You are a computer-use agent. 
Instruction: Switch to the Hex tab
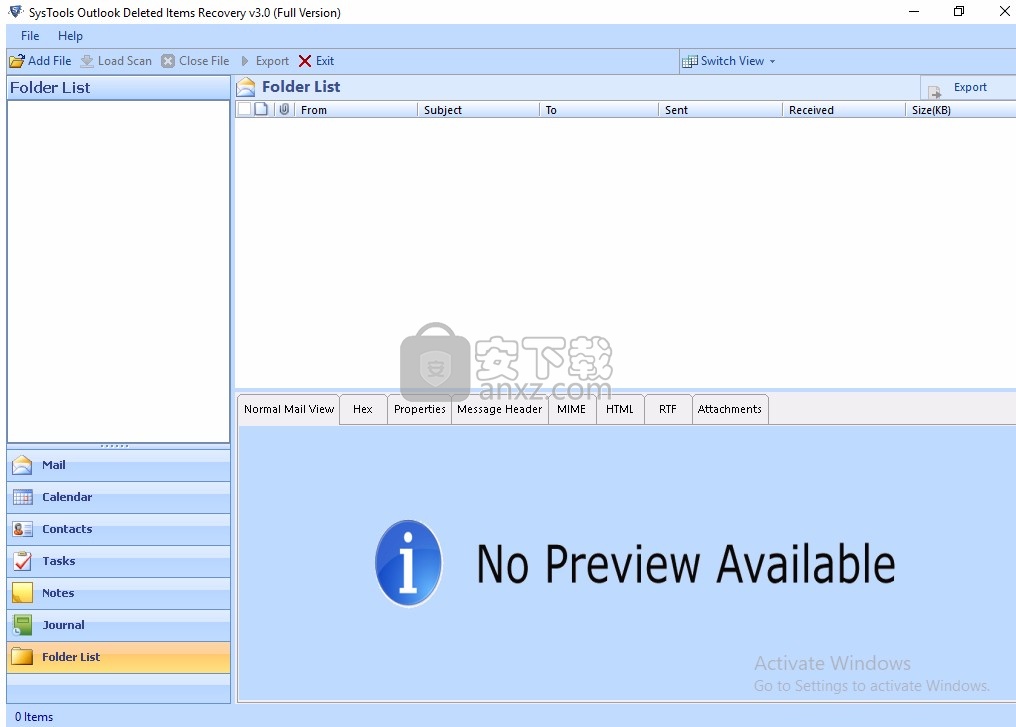coord(363,410)
